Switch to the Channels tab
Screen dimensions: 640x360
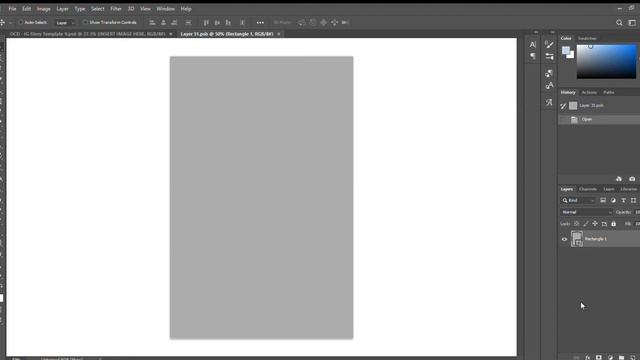(588, 189)
